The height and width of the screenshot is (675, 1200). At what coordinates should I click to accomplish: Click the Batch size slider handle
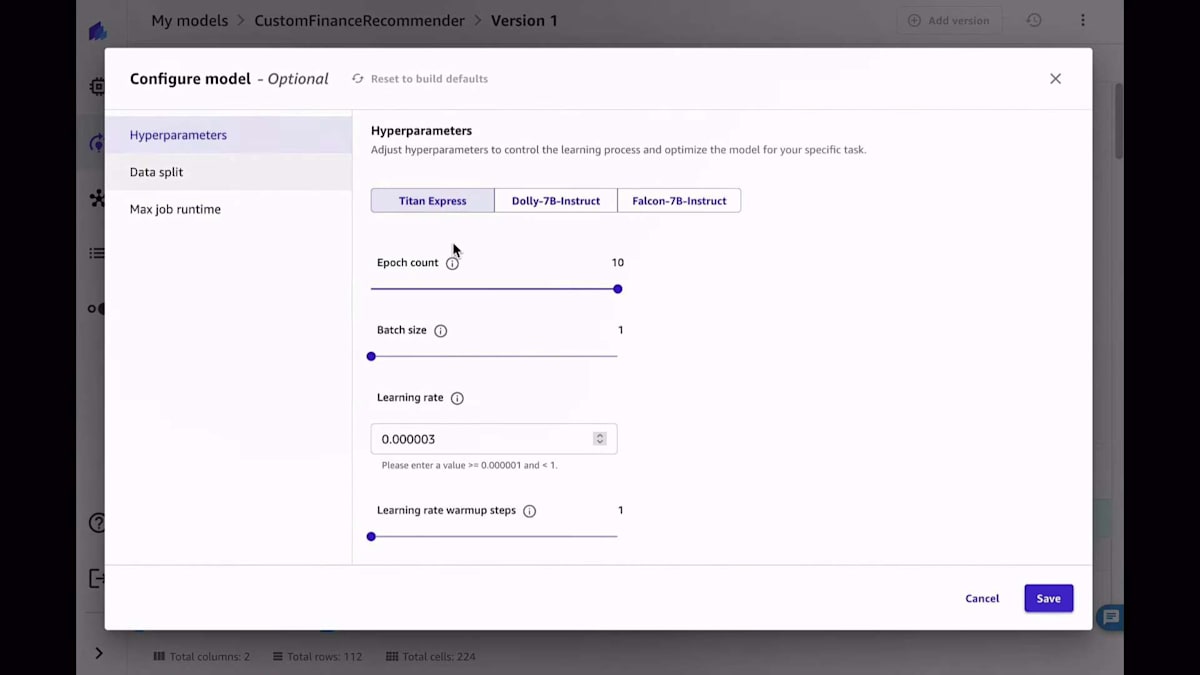tap(371, 356)
